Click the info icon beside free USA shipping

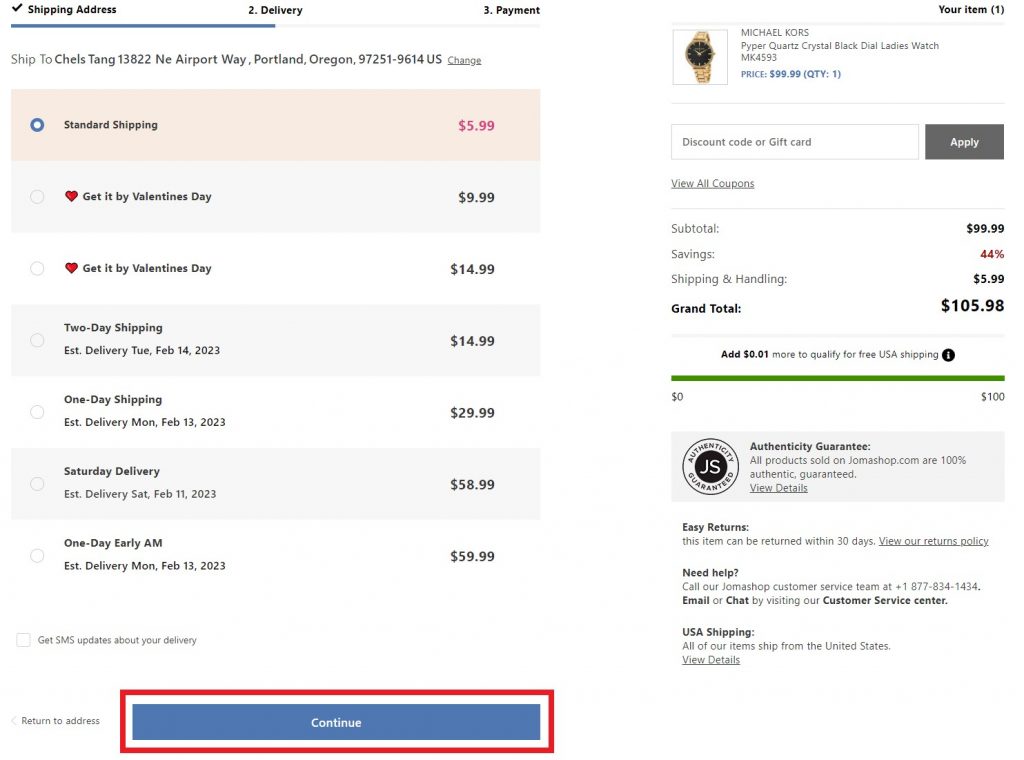click(948, 355)
